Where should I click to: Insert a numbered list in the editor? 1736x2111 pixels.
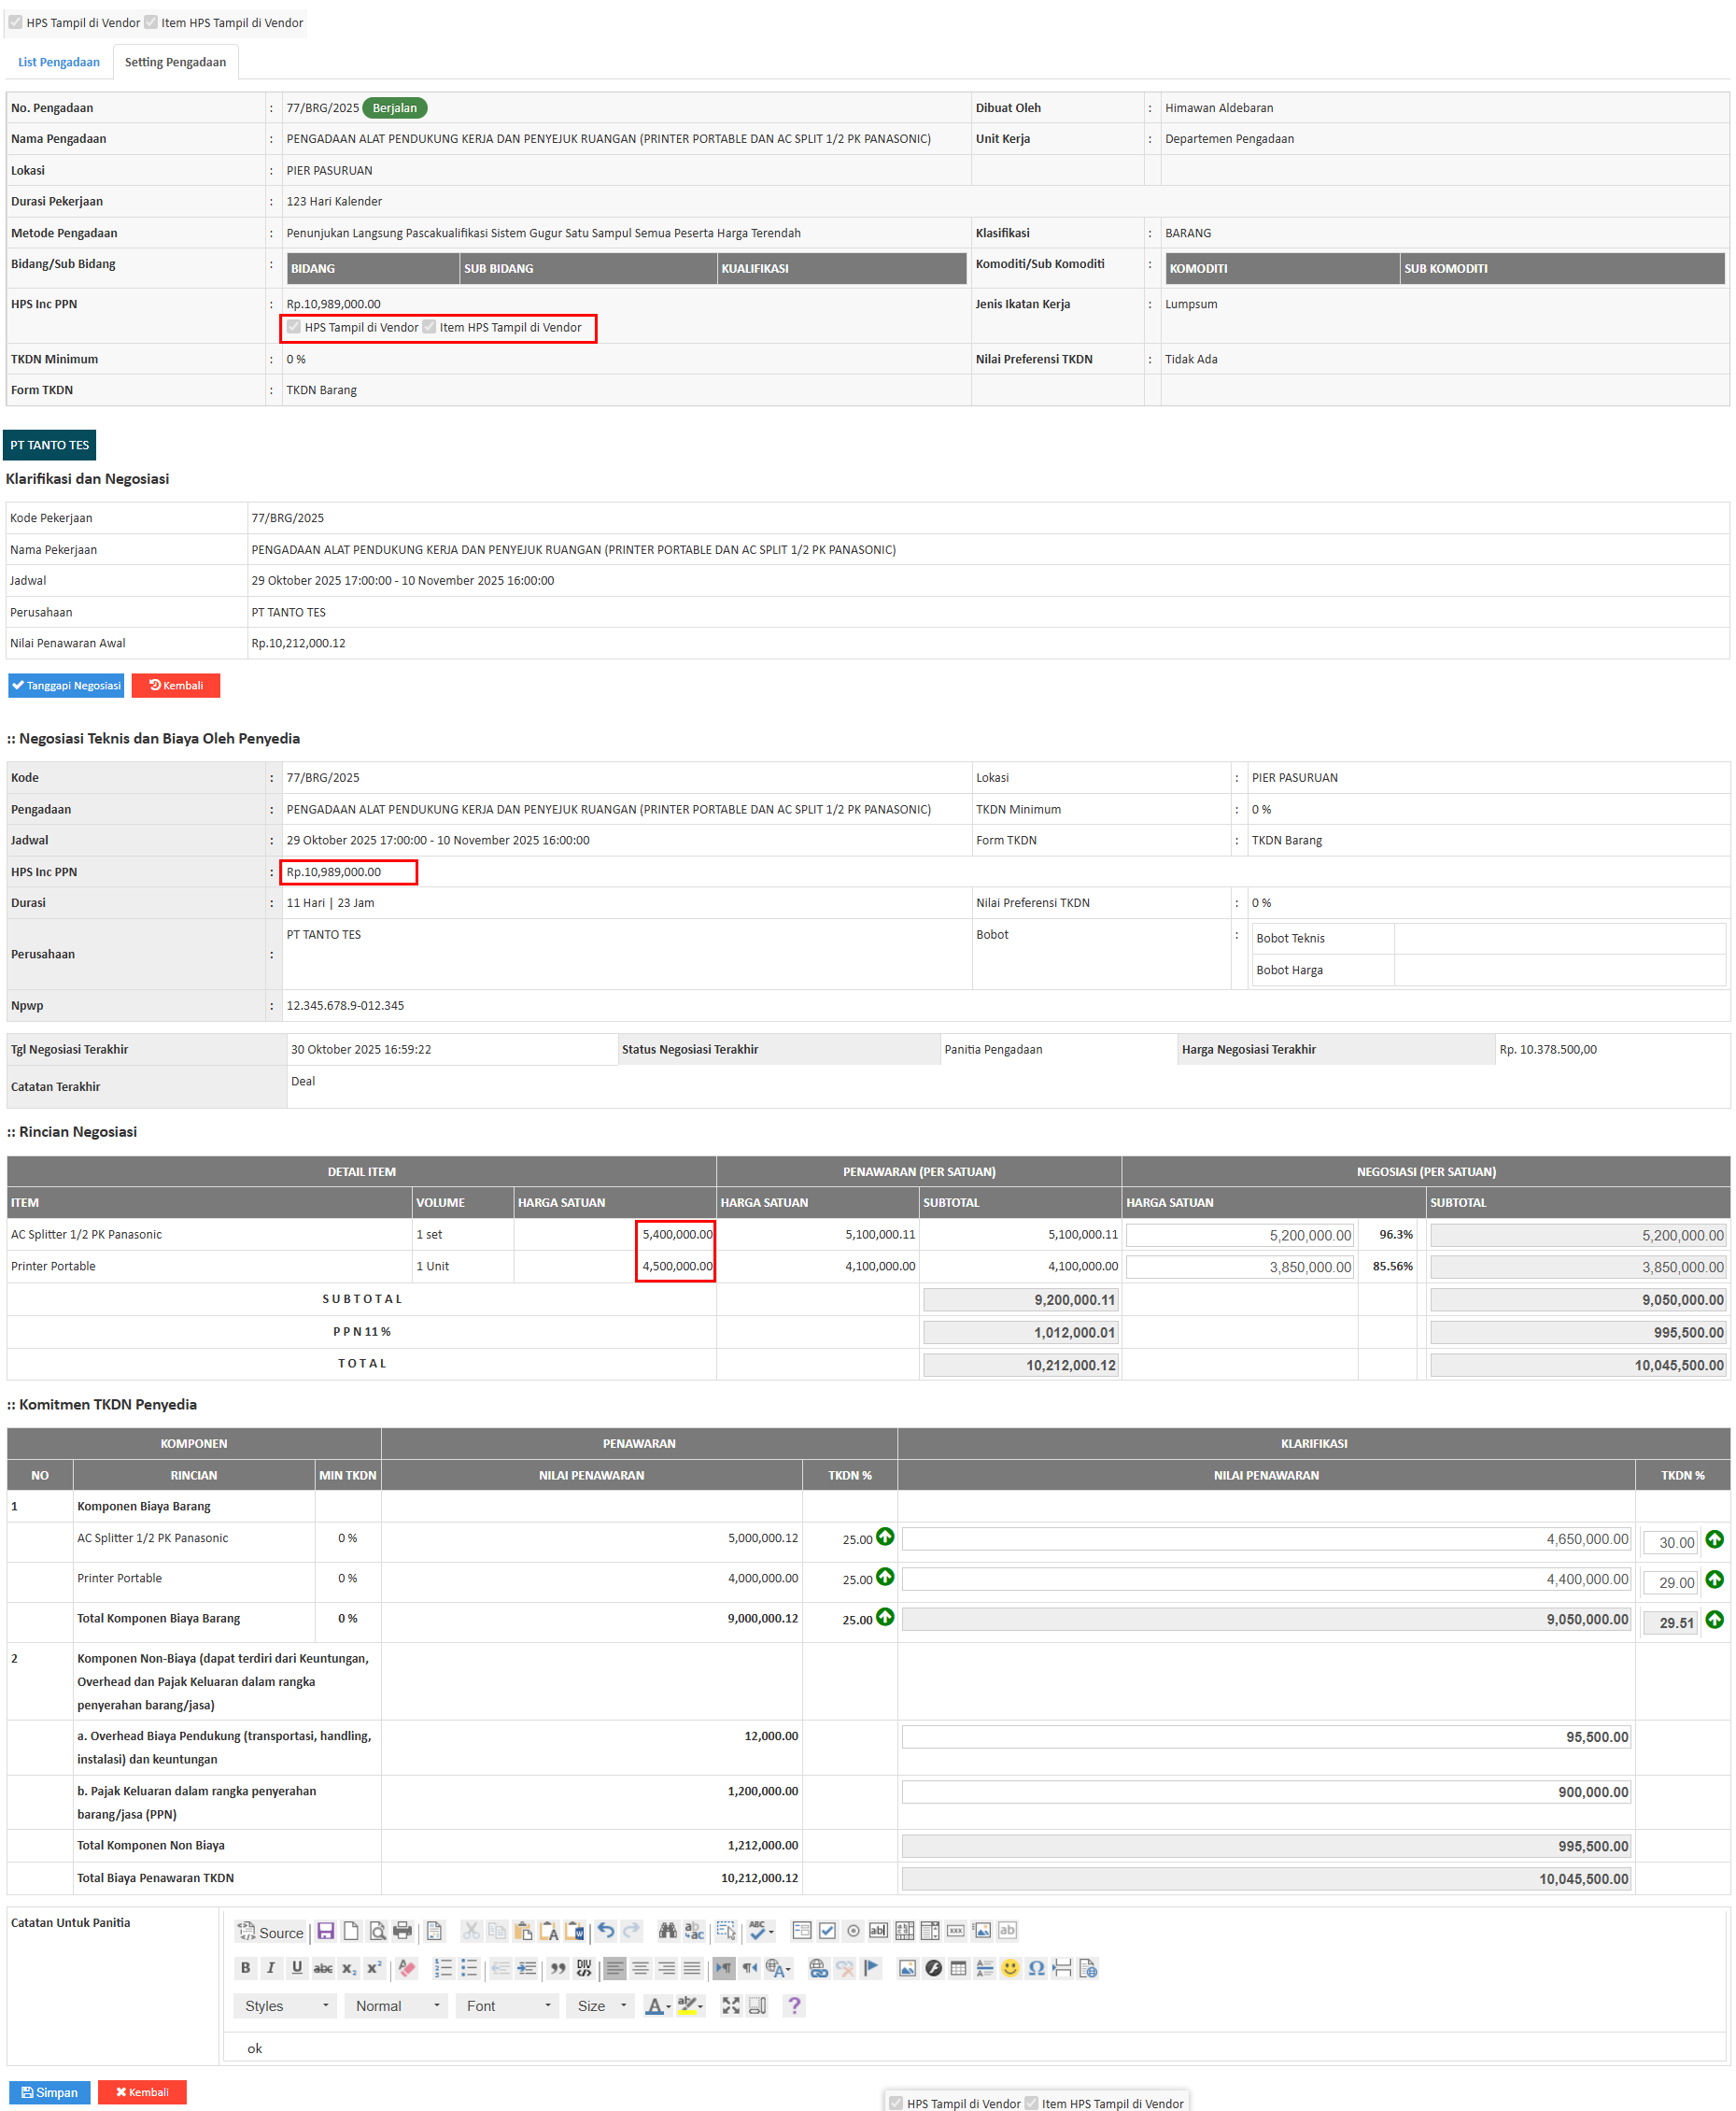click(443, 1968)
